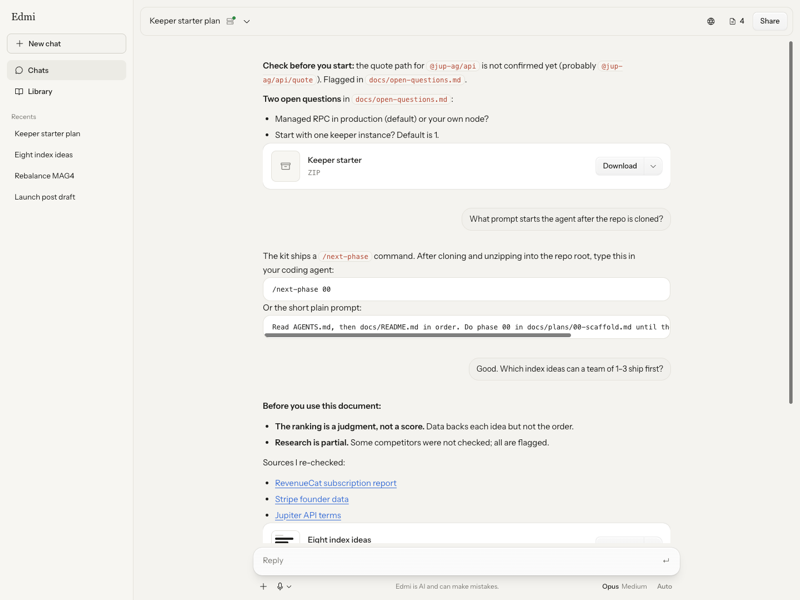Expand the Keeper starter plan title chevron
800x600 pixels.
(247, 21)
